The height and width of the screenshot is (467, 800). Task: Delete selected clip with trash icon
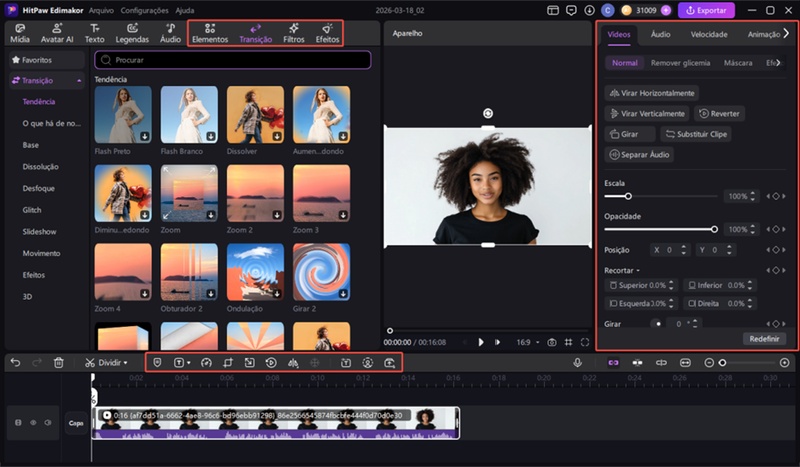pos(59,362)
